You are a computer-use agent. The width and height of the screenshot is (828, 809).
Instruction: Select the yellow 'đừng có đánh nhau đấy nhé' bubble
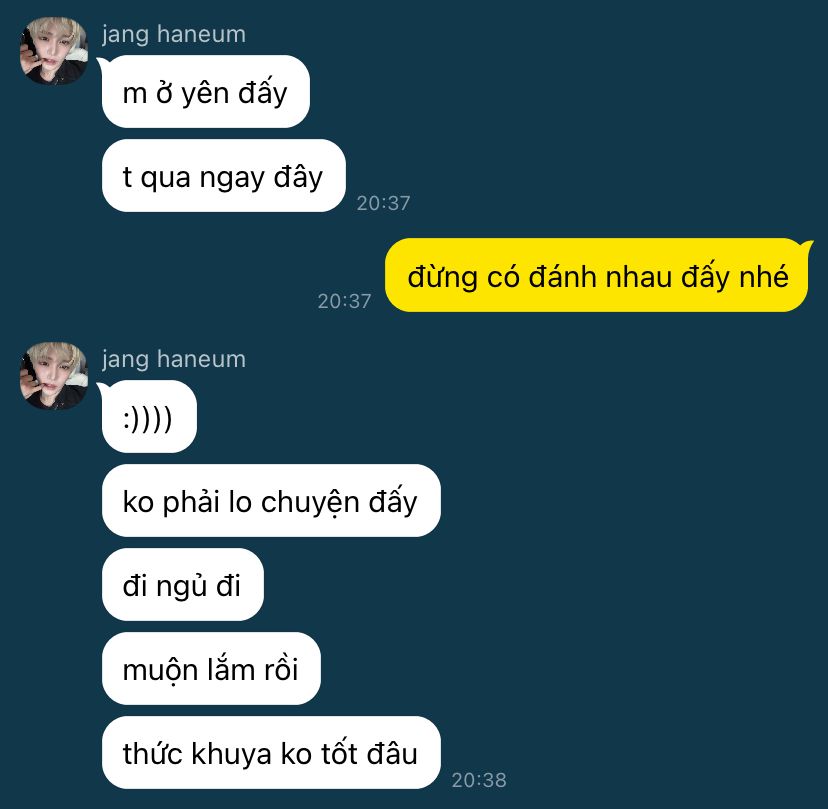(597, 275)
